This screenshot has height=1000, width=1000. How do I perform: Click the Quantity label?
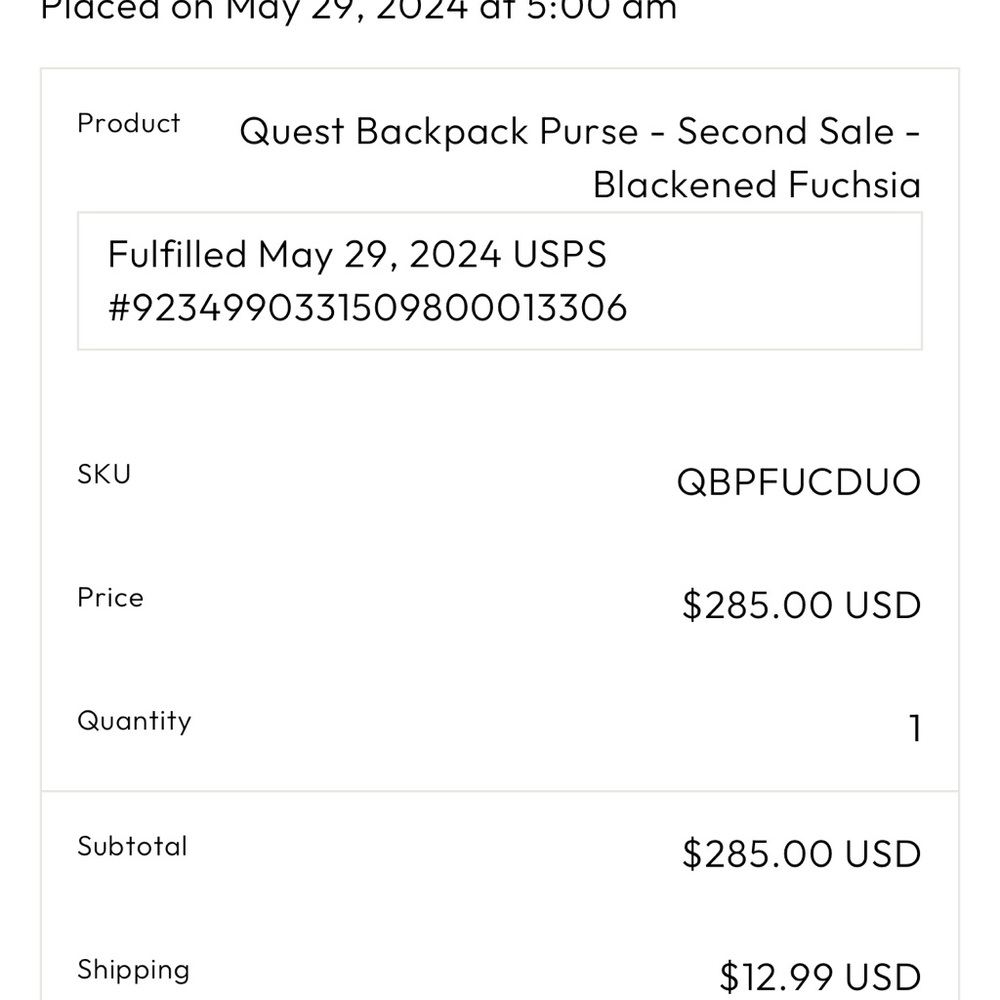[x=134, y=721]
